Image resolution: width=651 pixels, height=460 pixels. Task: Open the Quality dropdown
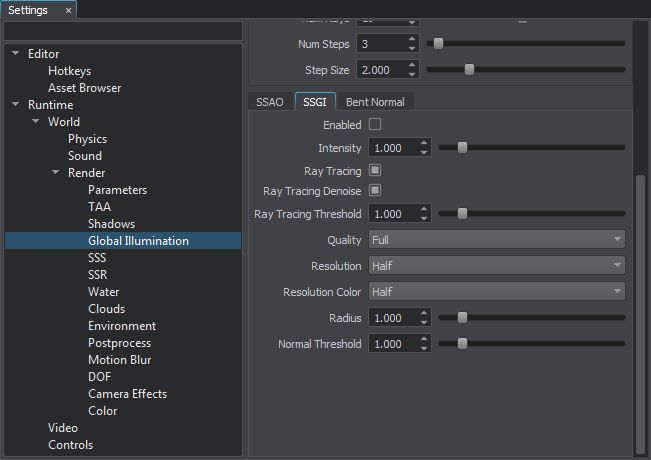point(496,240)
